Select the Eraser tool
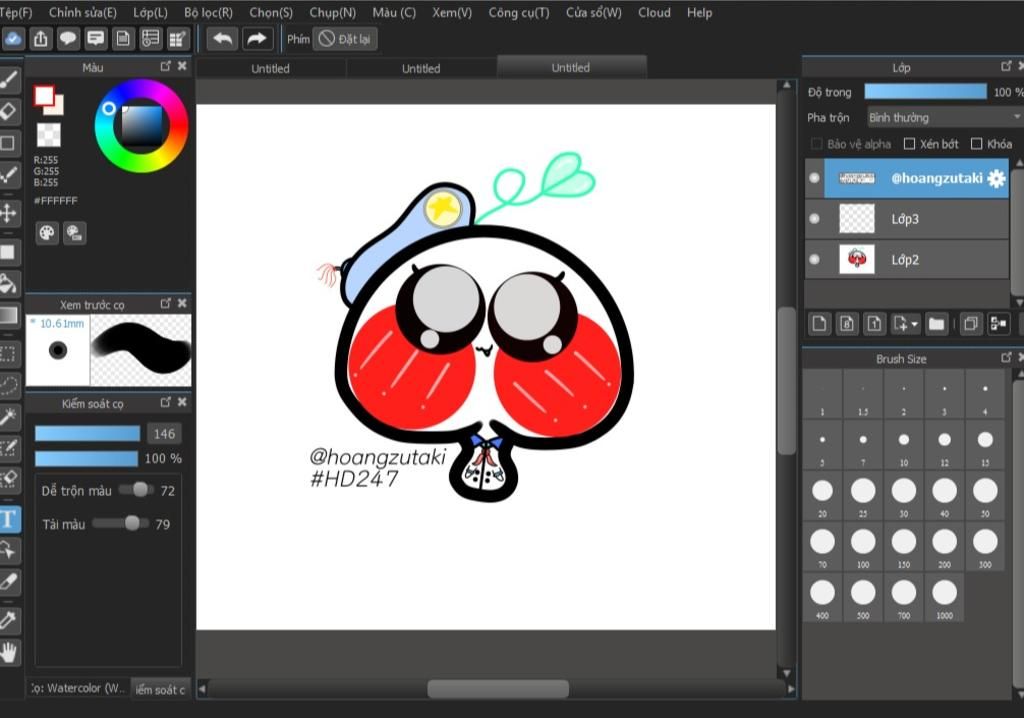The image size is (1024, 718). (9, 112)
